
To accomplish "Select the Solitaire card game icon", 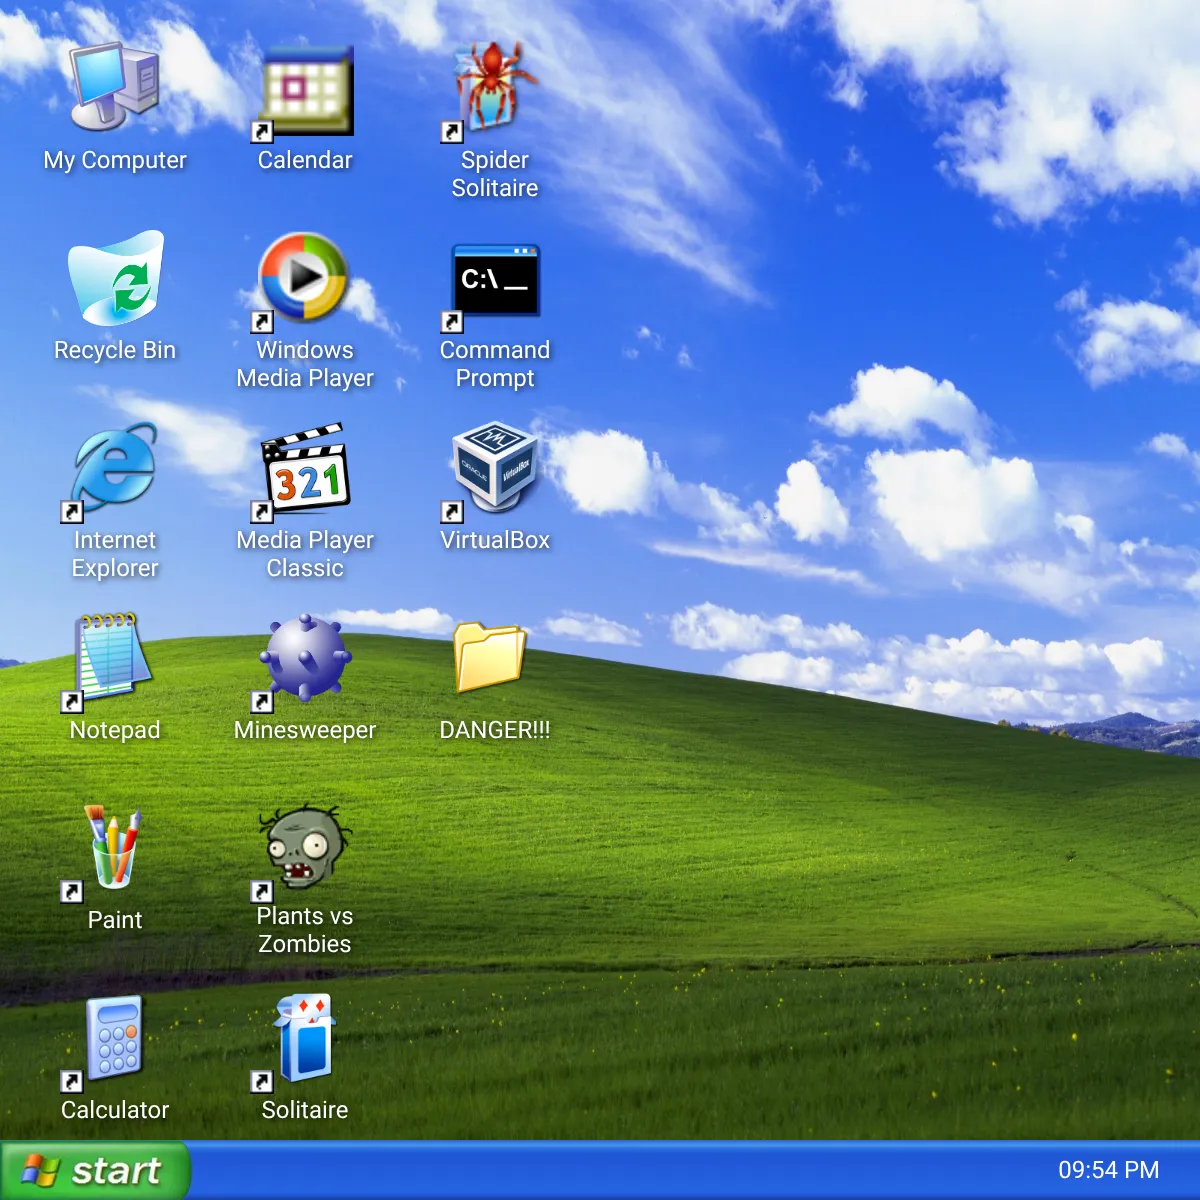I will [x=304, y=1038].
